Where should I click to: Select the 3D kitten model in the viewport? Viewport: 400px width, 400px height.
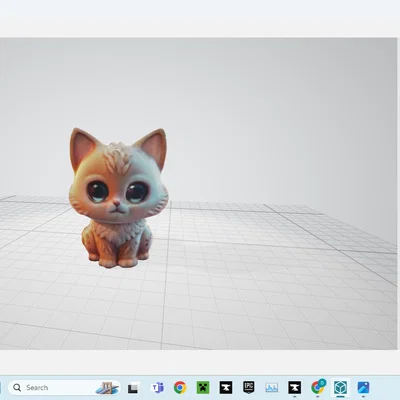118,198
